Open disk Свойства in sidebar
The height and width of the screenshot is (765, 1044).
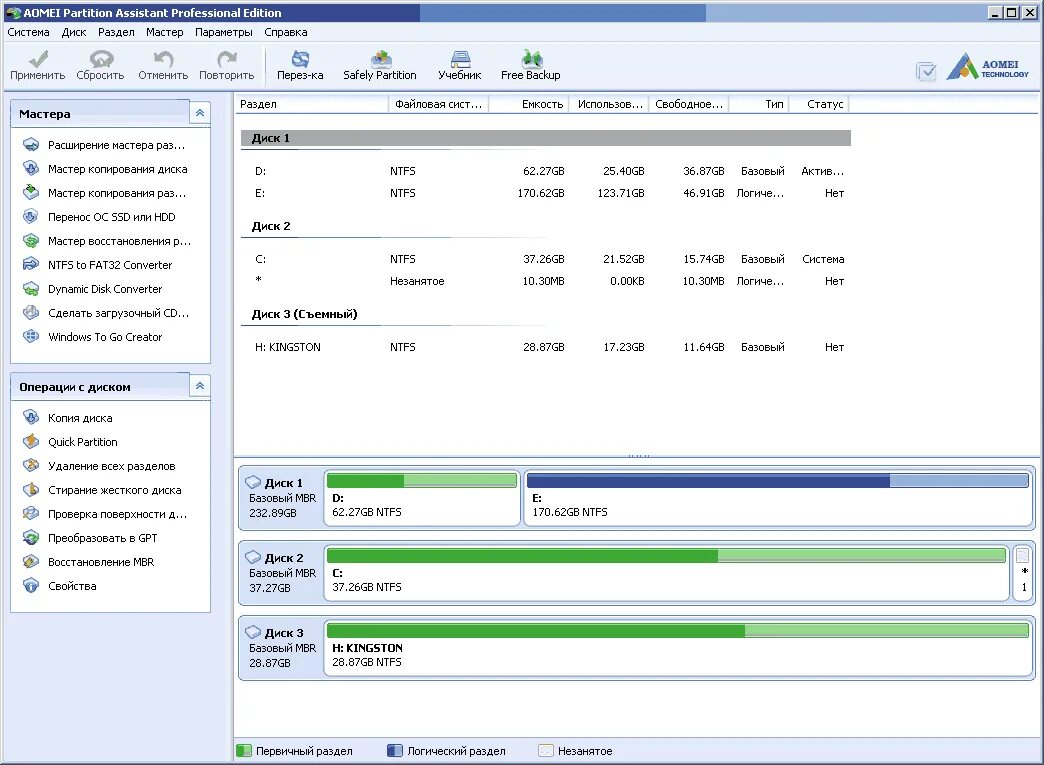60,586
